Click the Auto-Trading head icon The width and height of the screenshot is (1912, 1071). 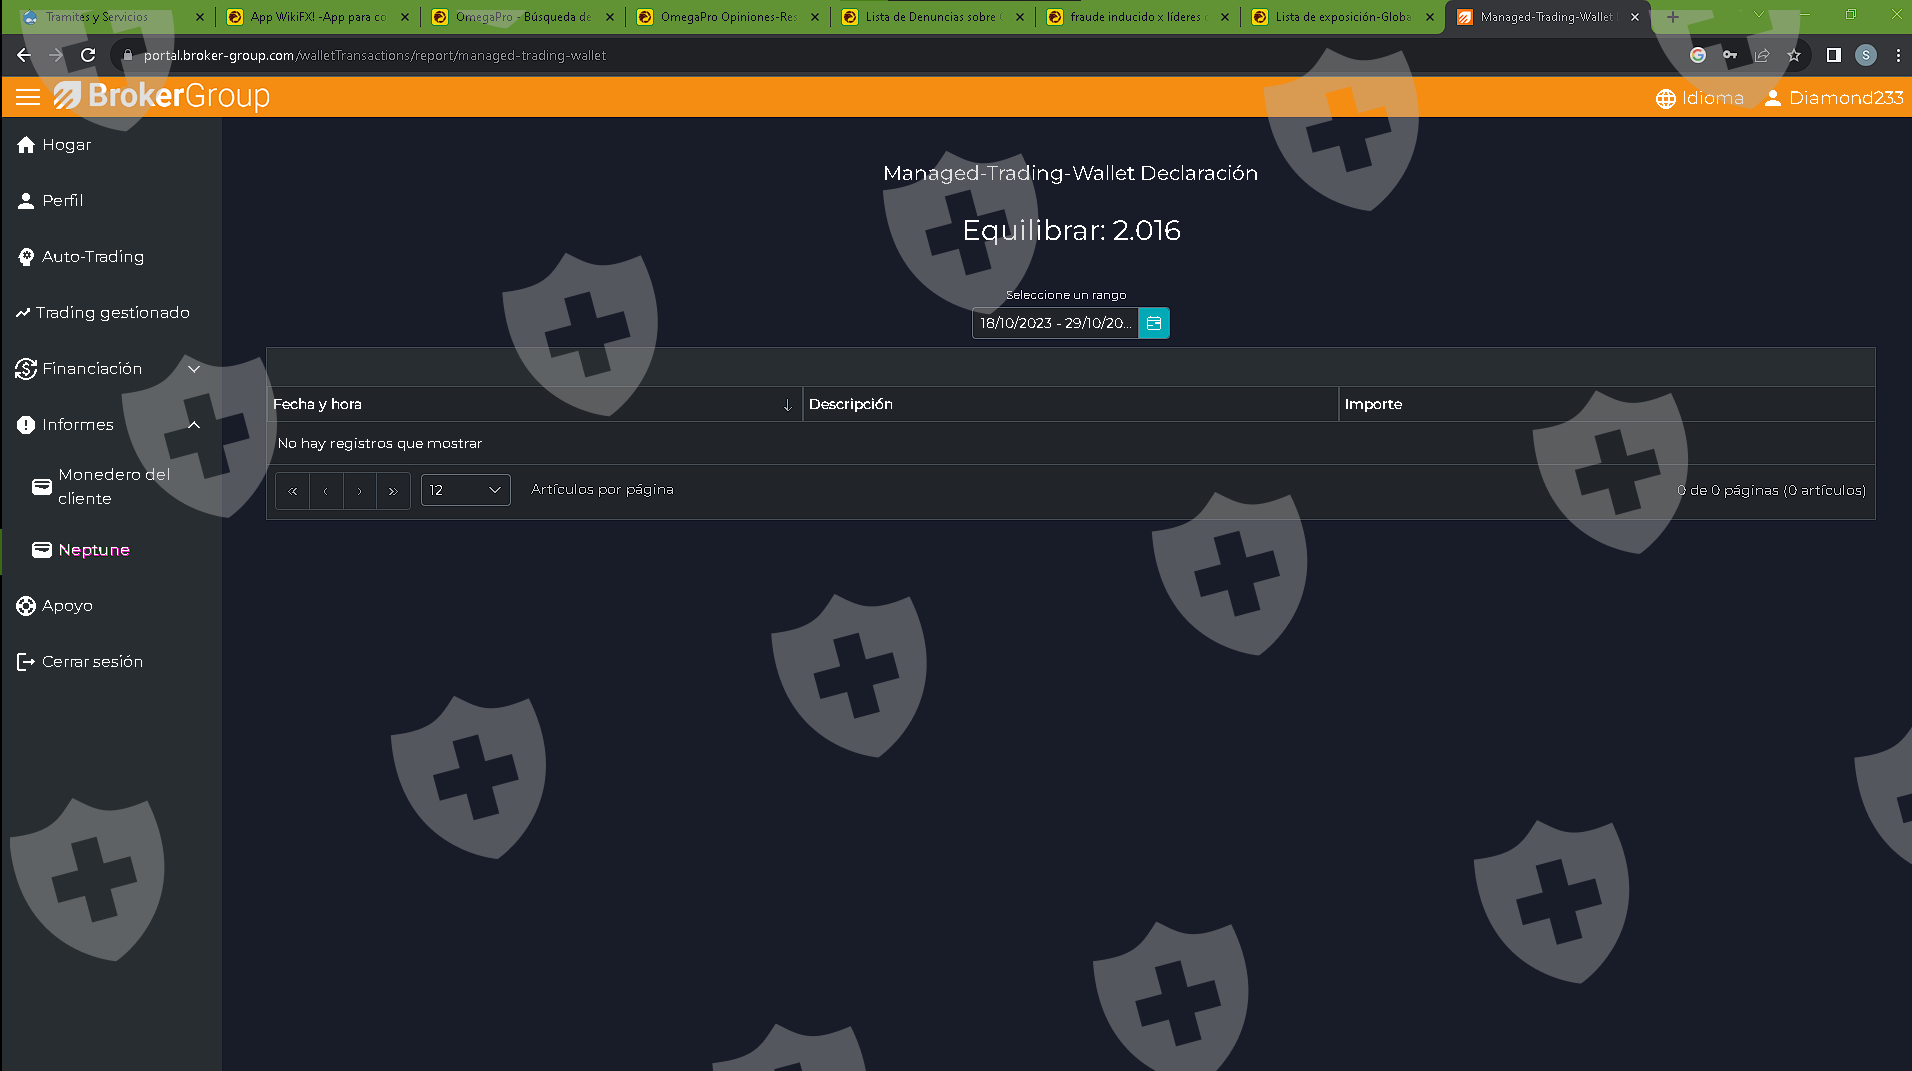pos(26,257)
